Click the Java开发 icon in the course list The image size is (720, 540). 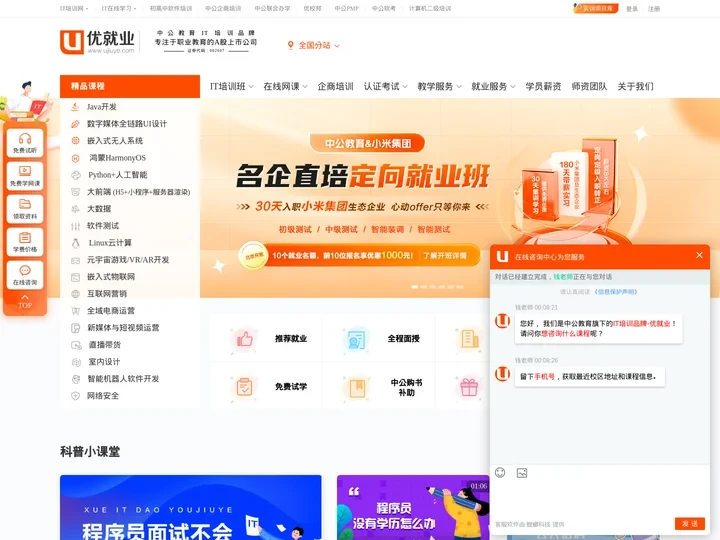tap(75, 107)
